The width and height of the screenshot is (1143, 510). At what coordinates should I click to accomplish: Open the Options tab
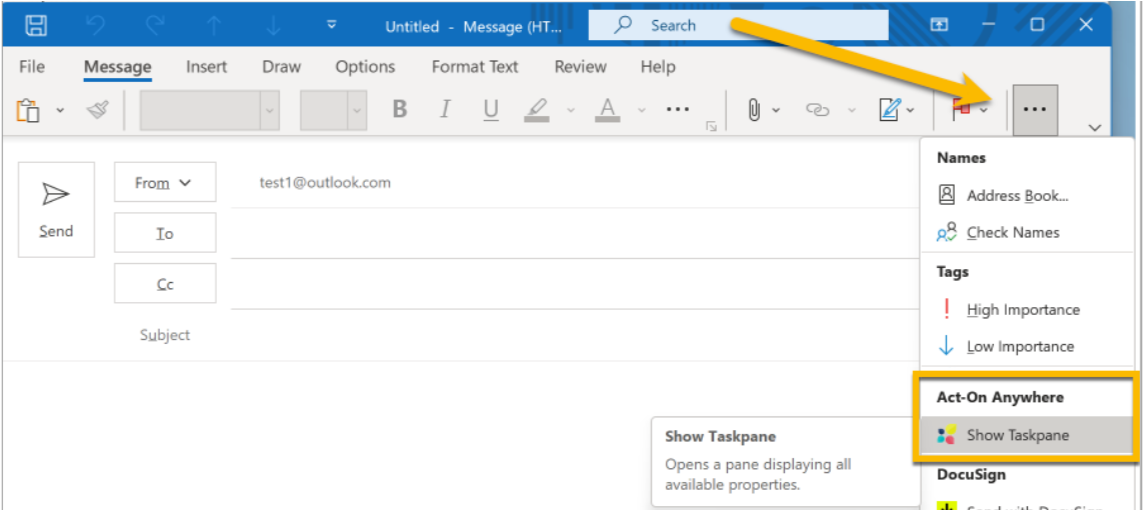pos(365,67)
